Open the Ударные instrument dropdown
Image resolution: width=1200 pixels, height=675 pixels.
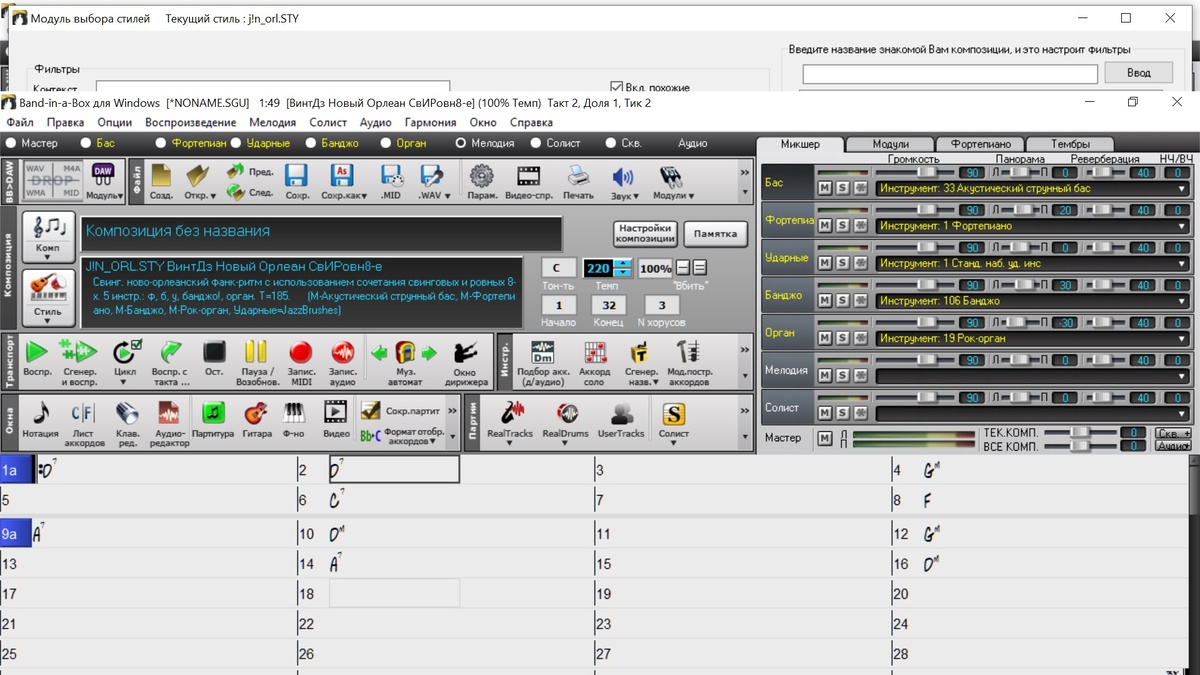point(1183,263)
